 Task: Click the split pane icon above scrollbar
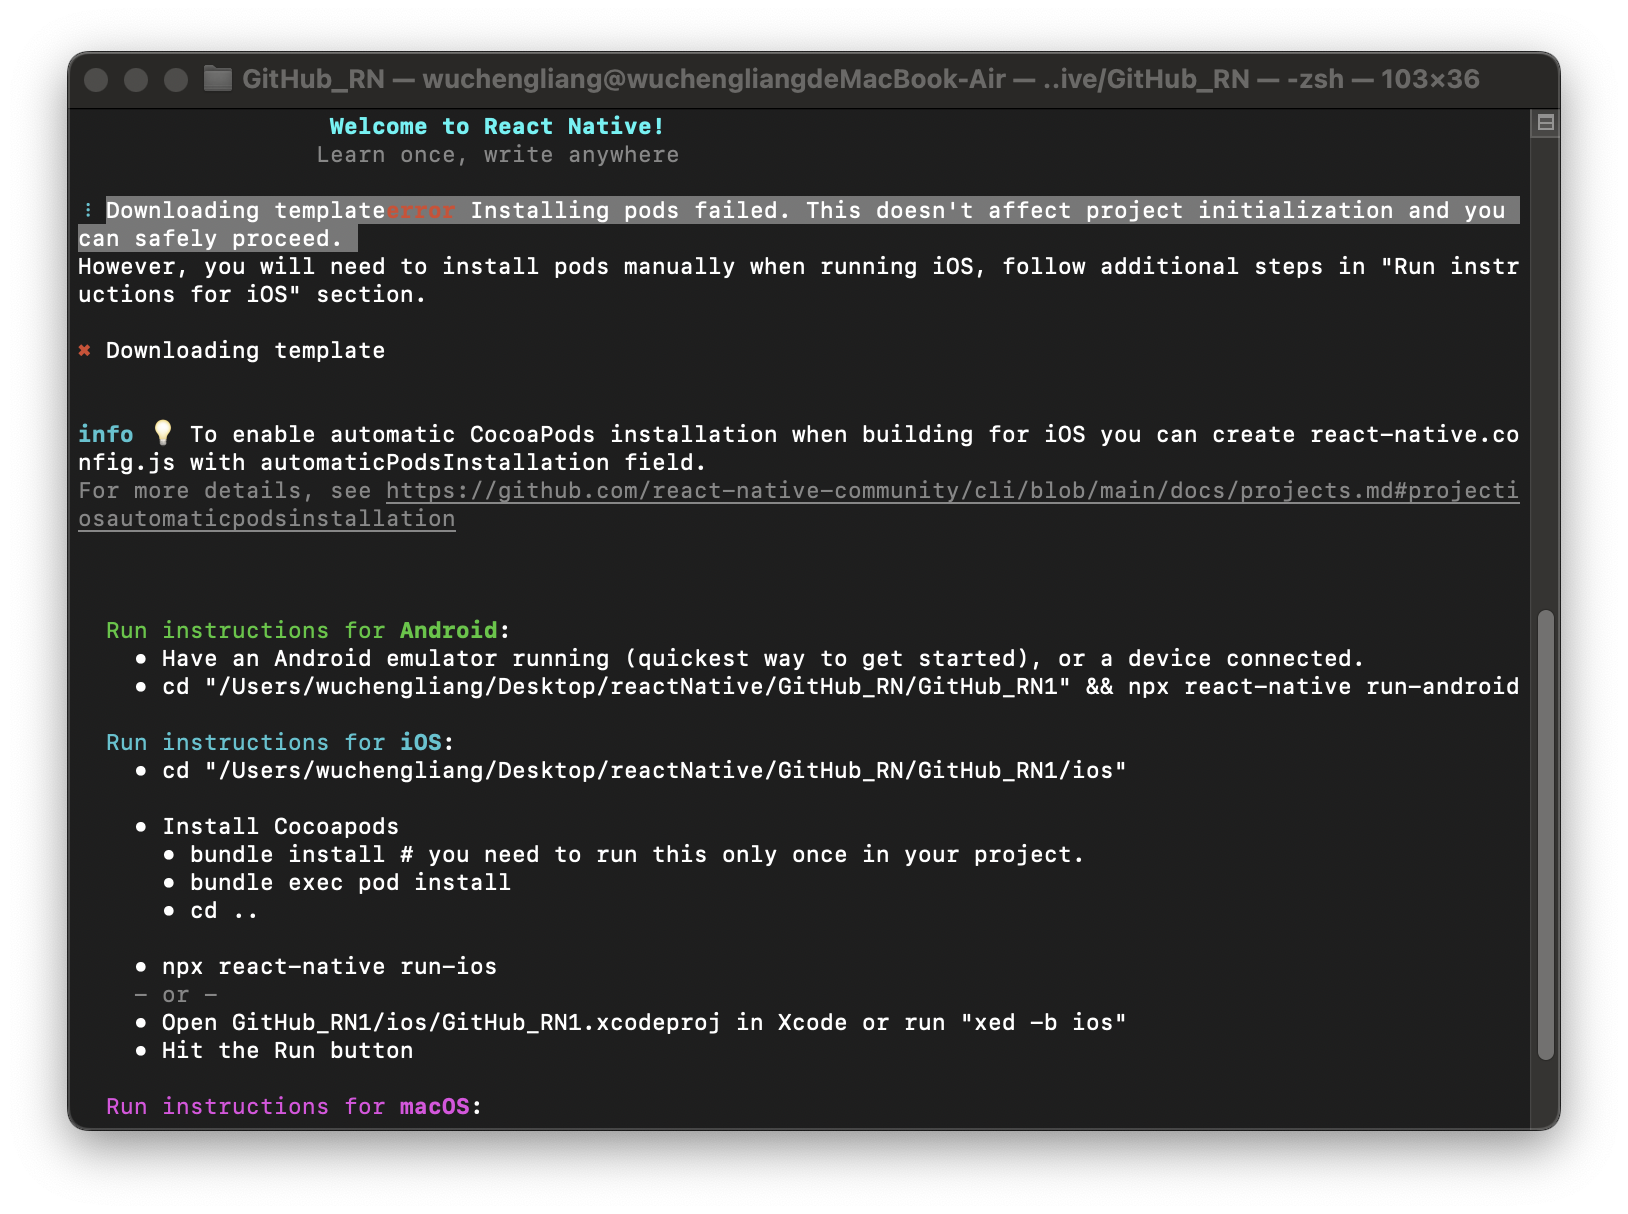1545,123
